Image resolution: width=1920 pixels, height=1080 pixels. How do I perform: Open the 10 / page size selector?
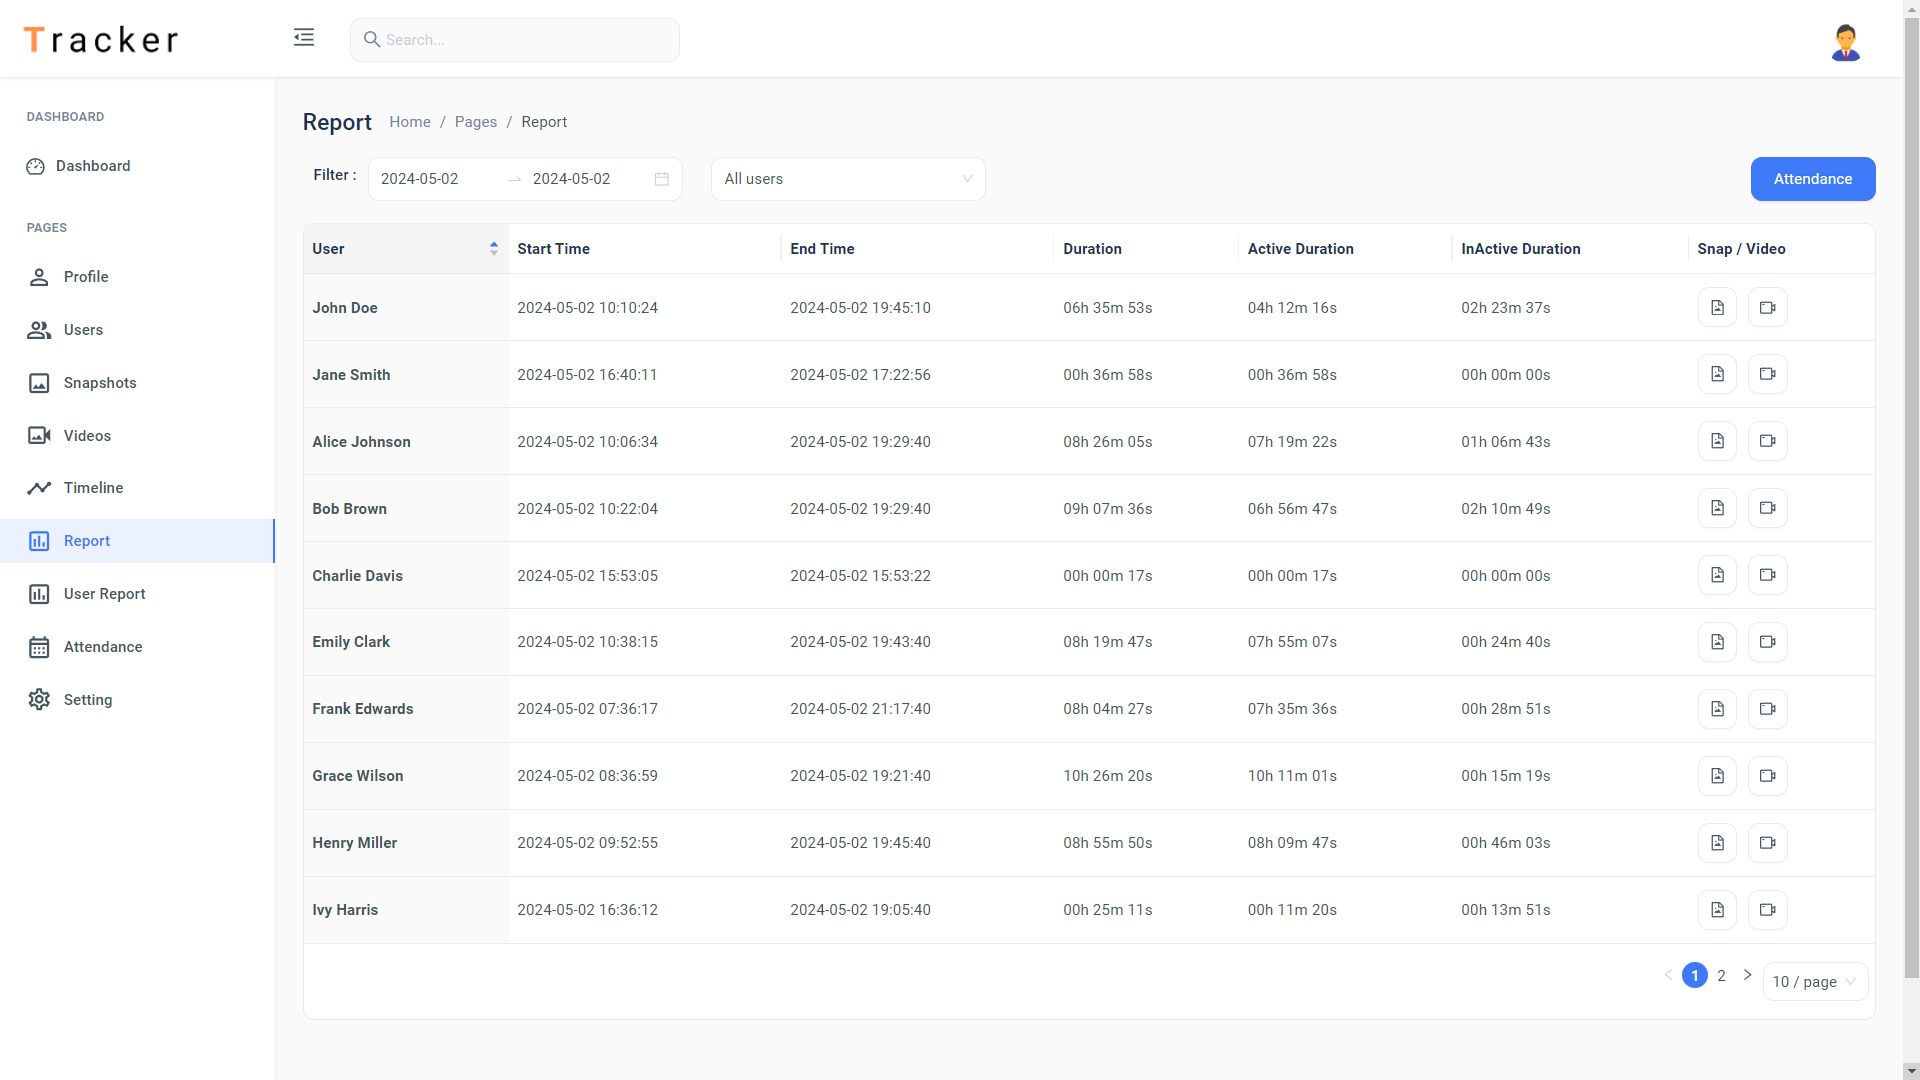1814,982
